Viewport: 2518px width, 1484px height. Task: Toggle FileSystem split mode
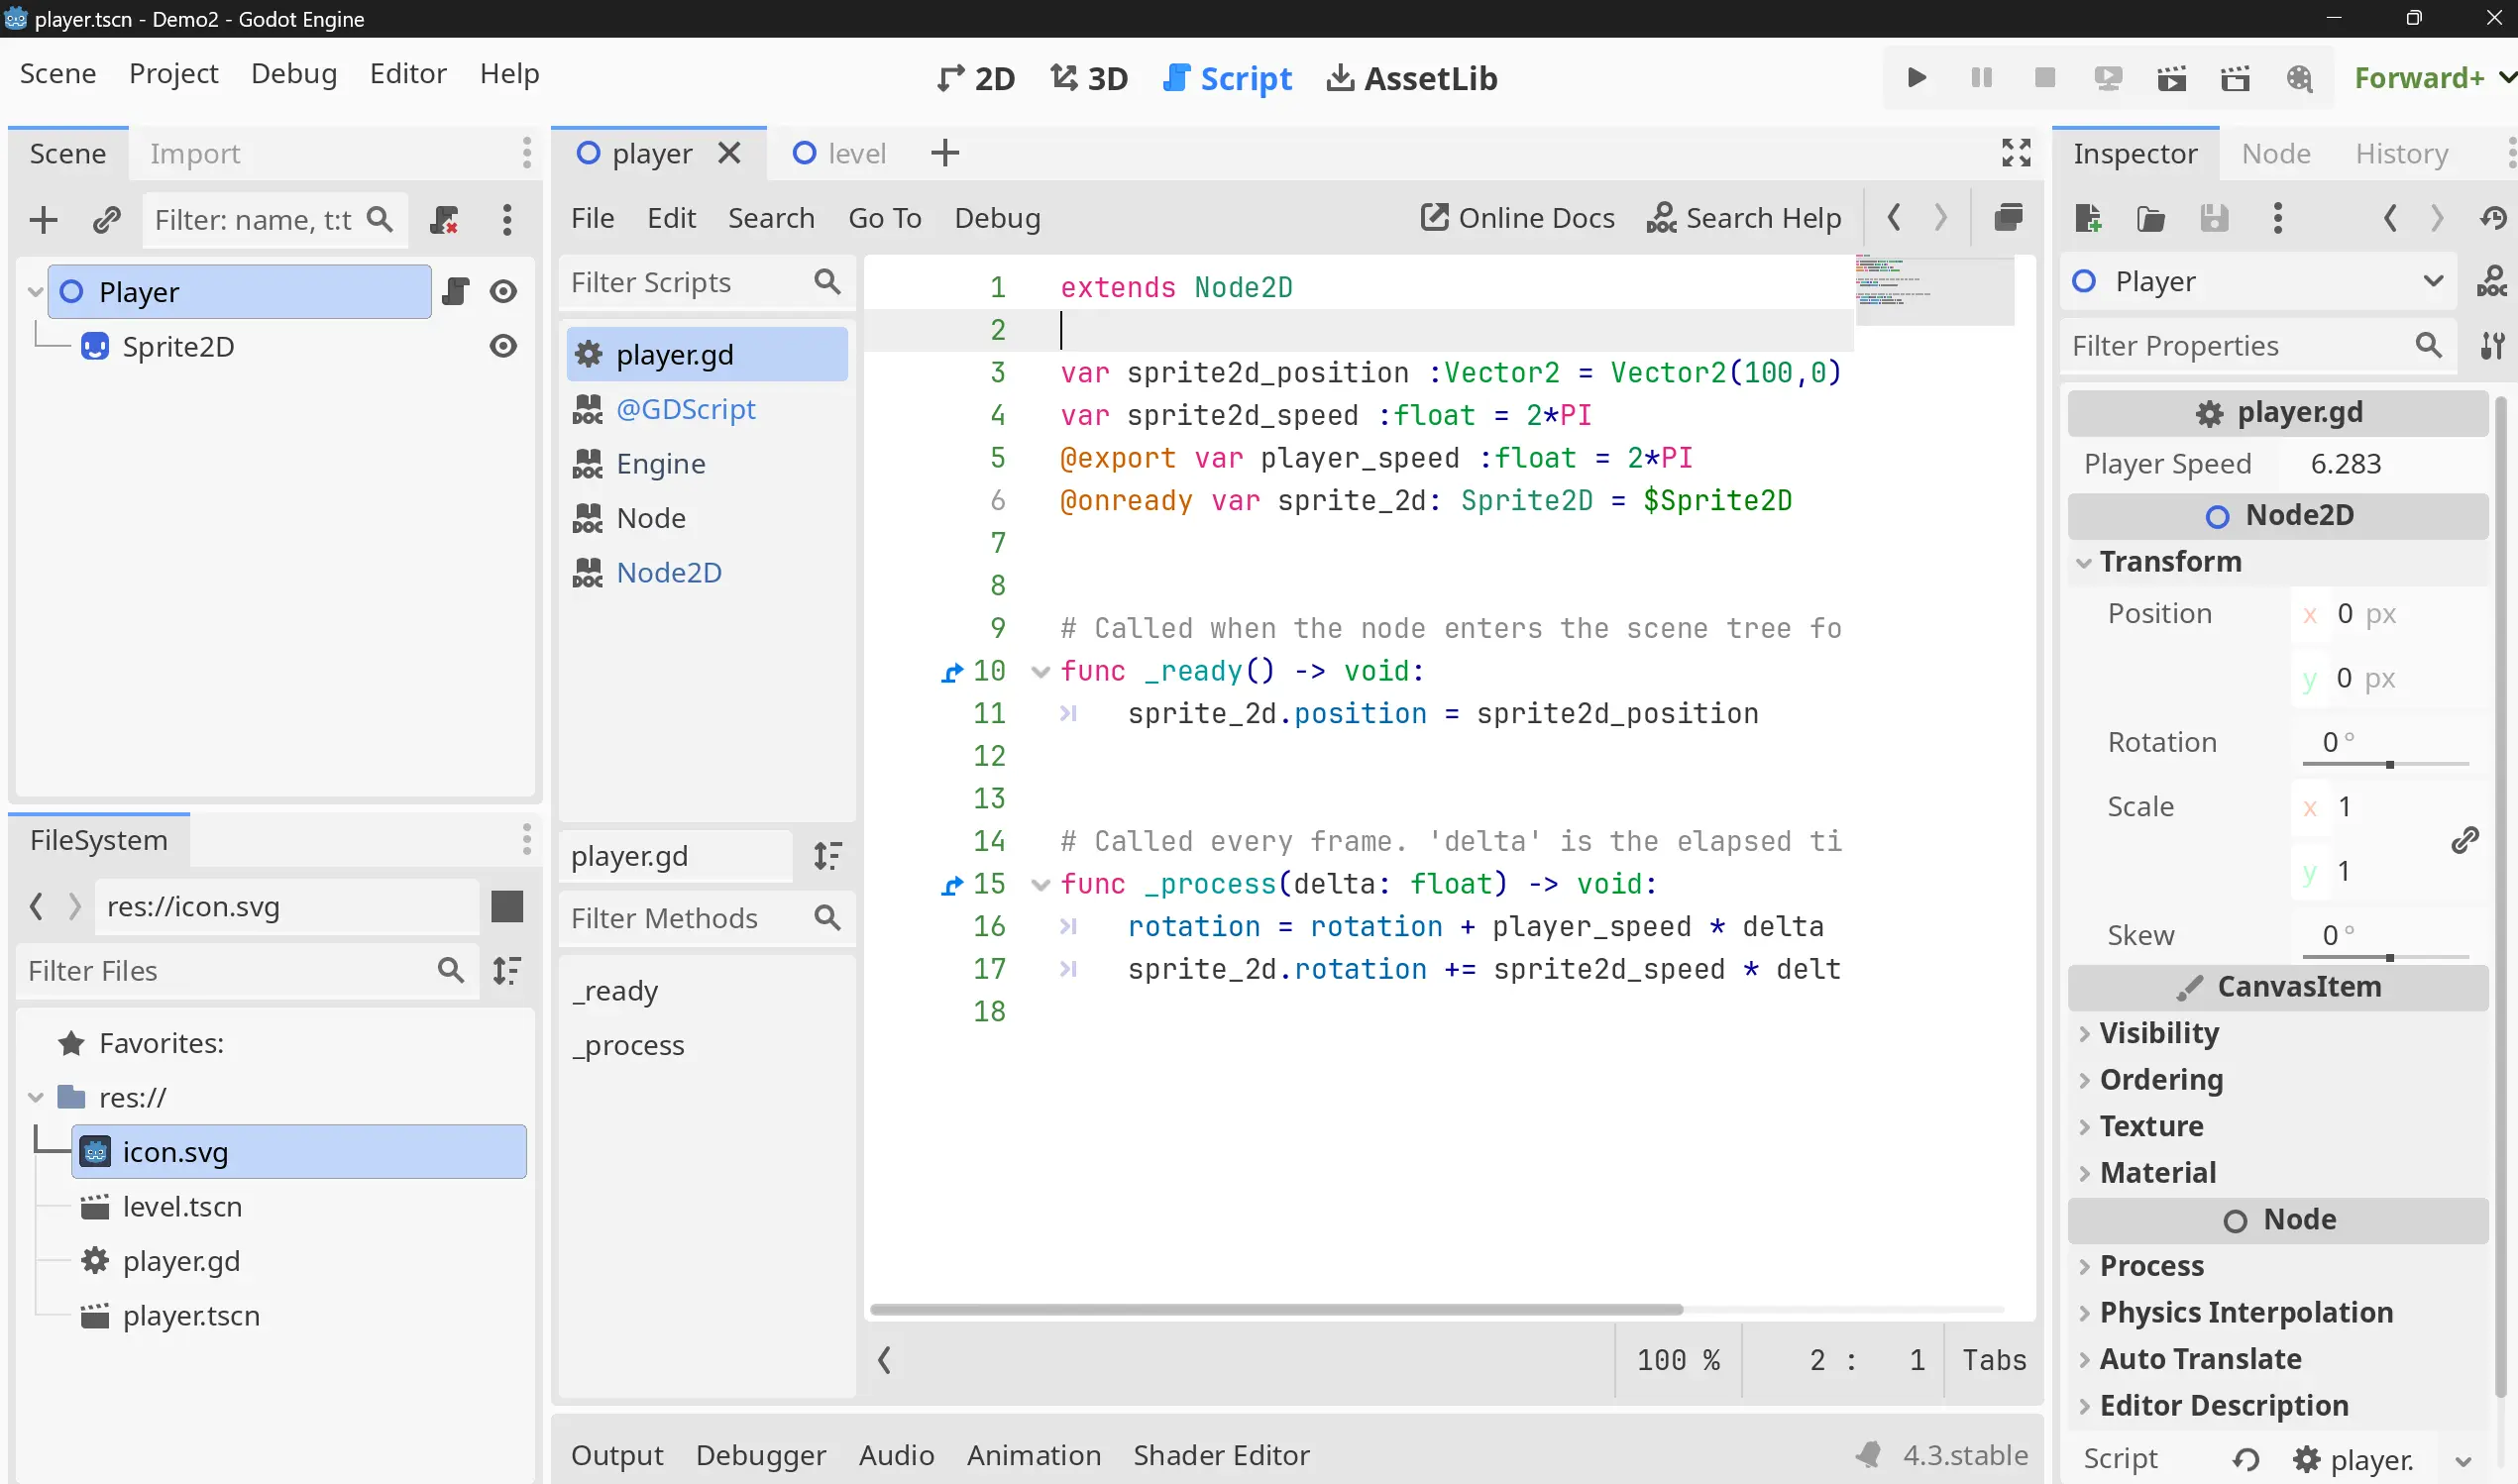[507, 907]
